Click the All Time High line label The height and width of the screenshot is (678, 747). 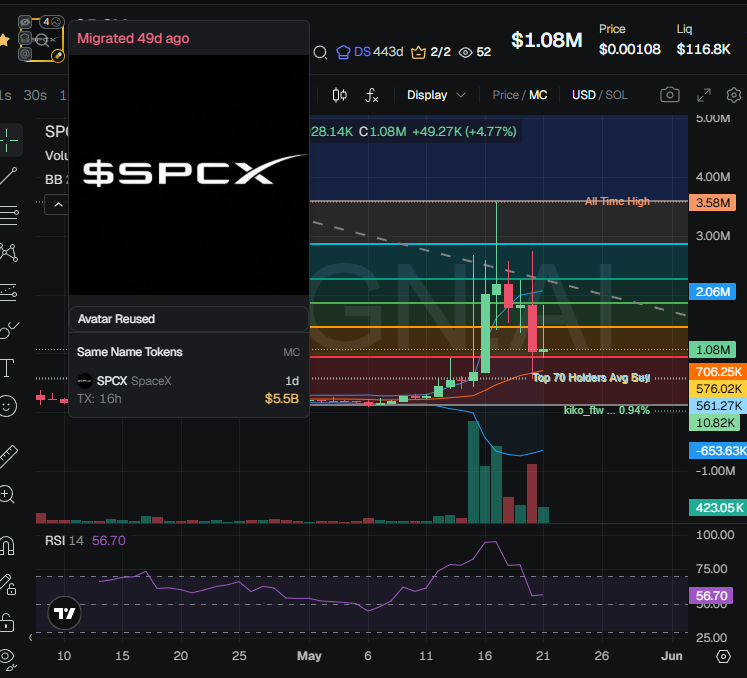click(x=617, y=201)
